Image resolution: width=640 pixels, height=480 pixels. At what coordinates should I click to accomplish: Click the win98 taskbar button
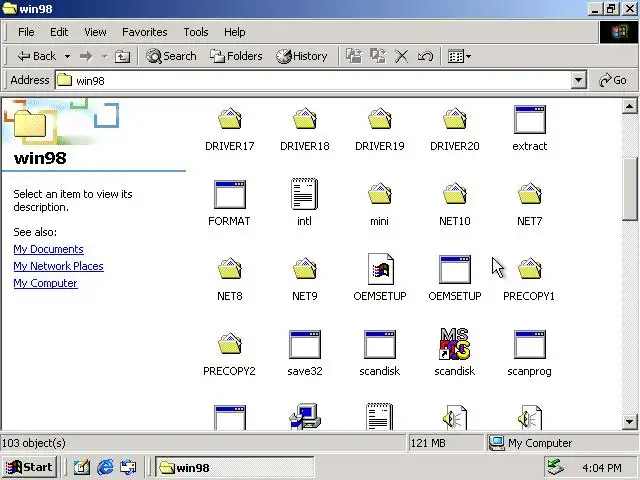234,467
